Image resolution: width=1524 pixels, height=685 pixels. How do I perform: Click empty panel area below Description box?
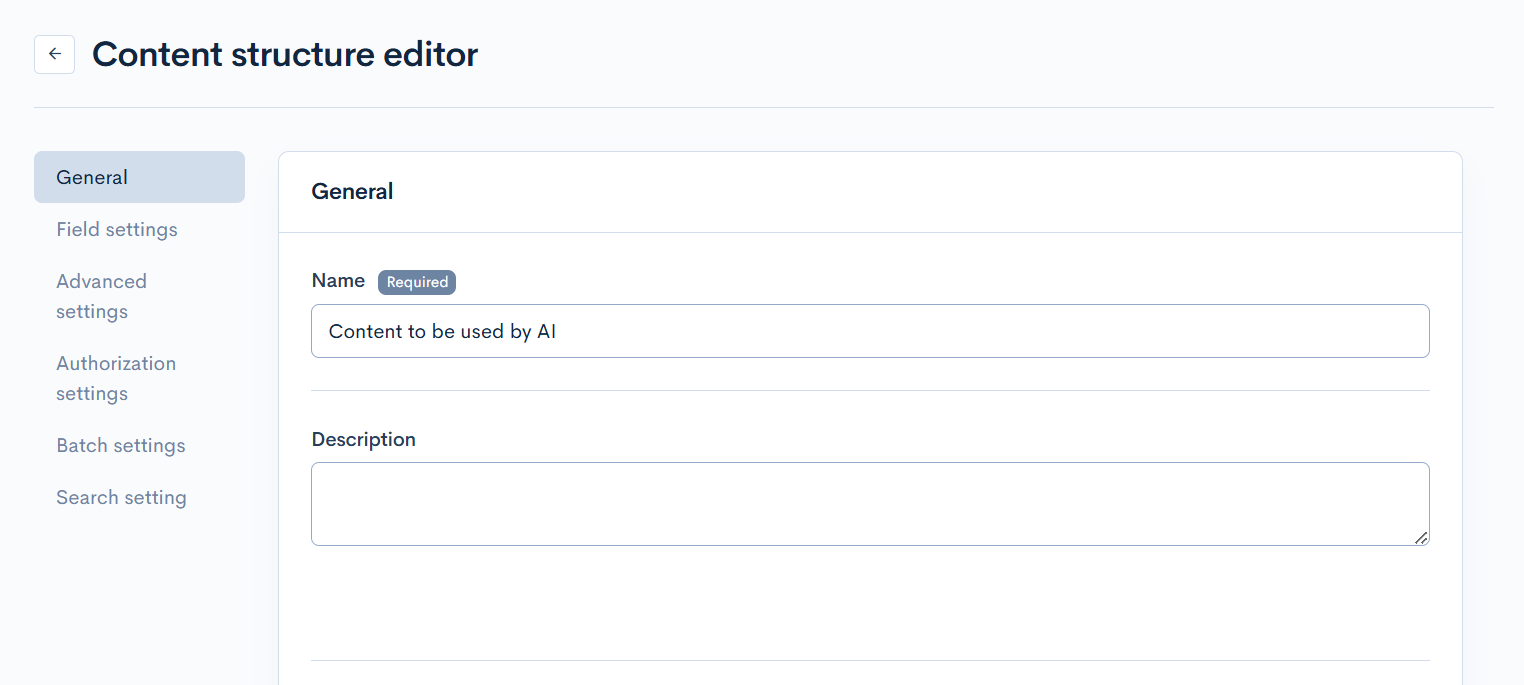tap(870, 600)
